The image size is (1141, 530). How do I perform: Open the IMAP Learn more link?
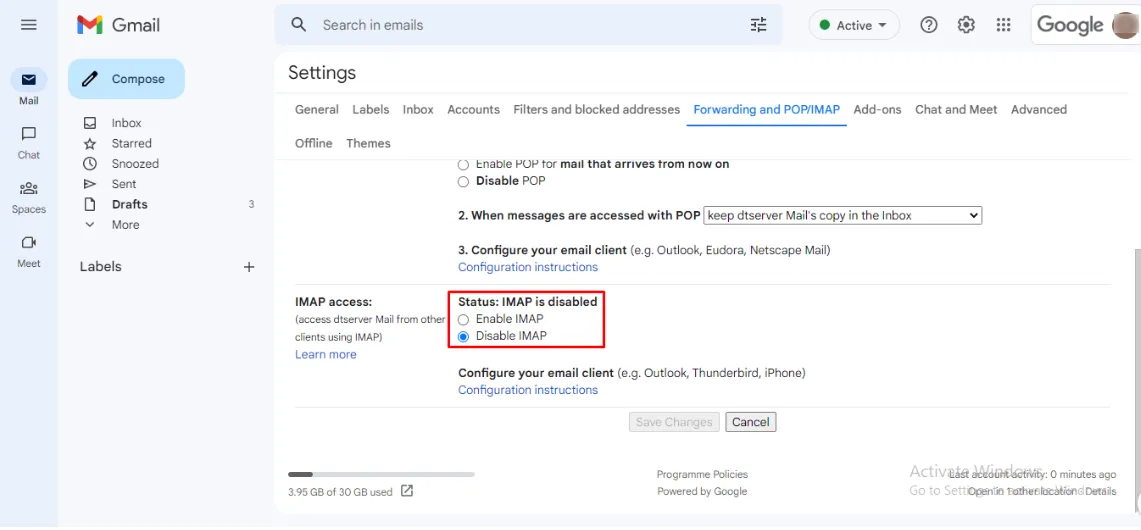[x=325, y=355]
